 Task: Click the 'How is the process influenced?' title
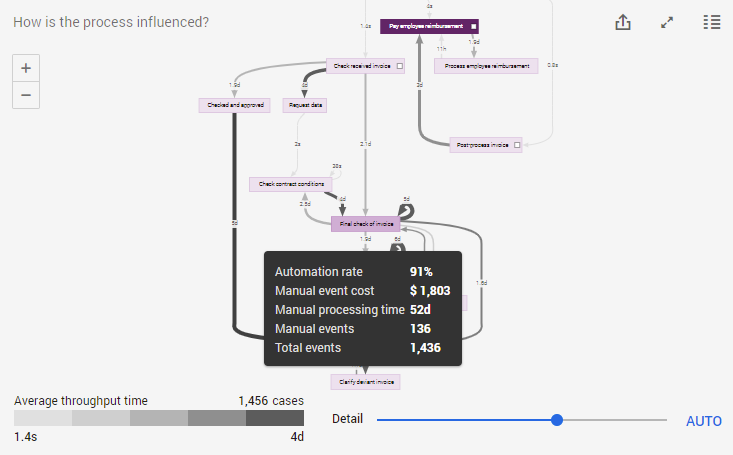click(x=111, y=21)
